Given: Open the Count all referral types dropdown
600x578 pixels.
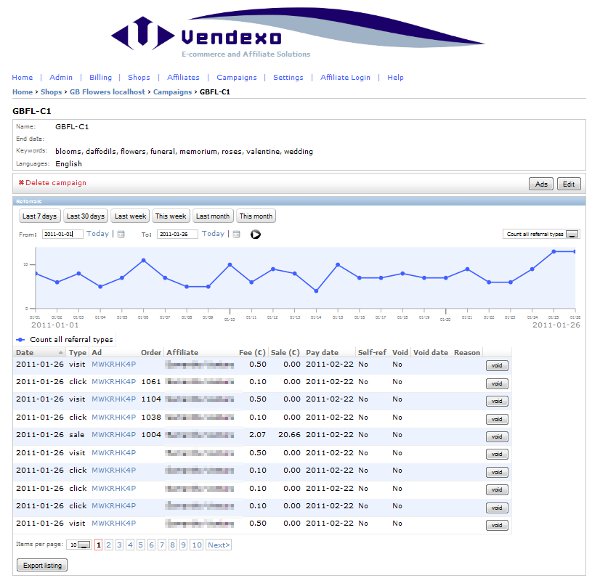Looking at the screenshot, I should click(x=541, y=234).
